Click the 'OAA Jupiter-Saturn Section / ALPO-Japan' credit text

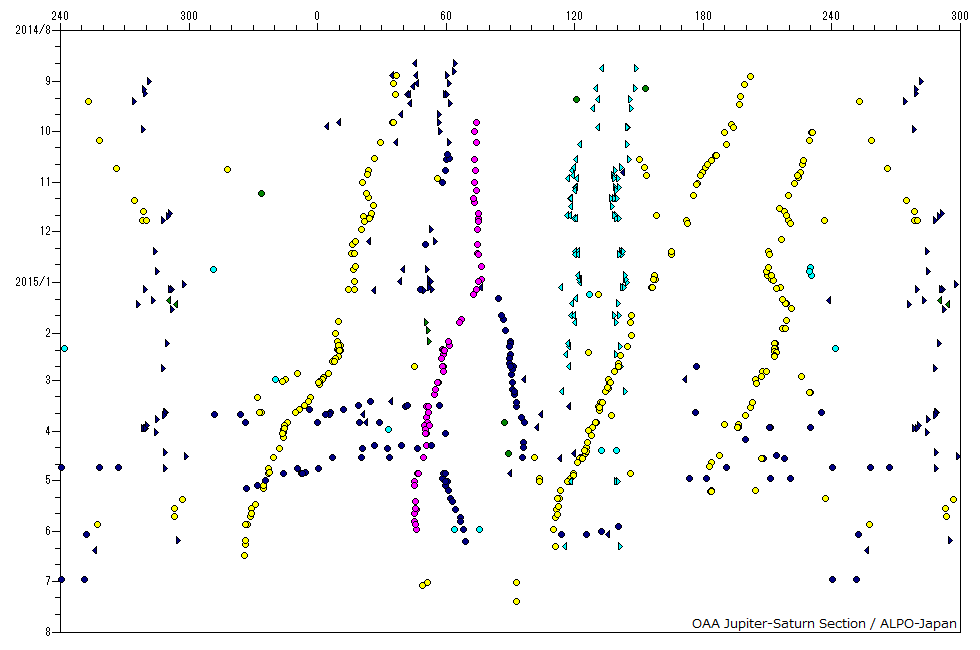tap(824, 623)
